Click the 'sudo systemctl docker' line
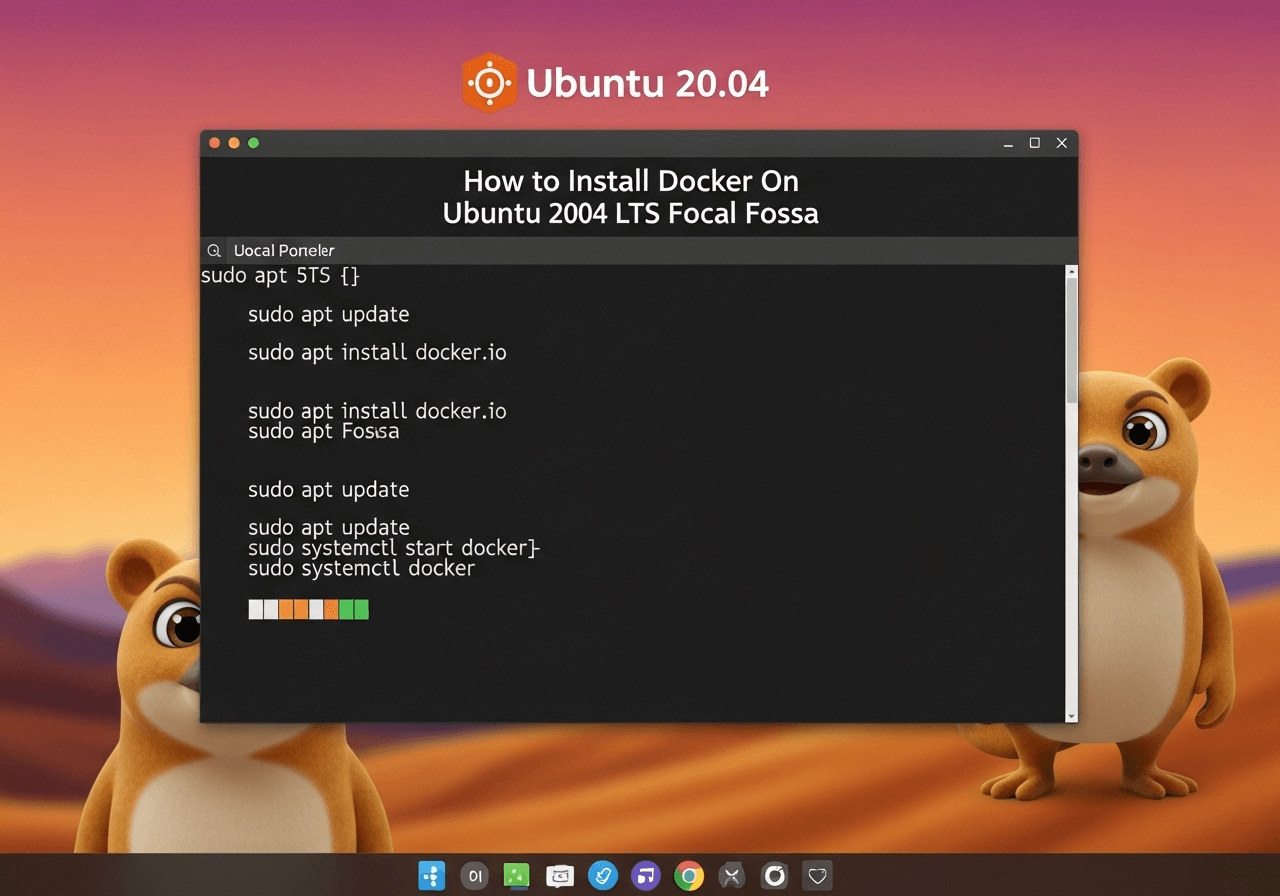The height and width of the screenshot is (896, 1280). point(361,569)
